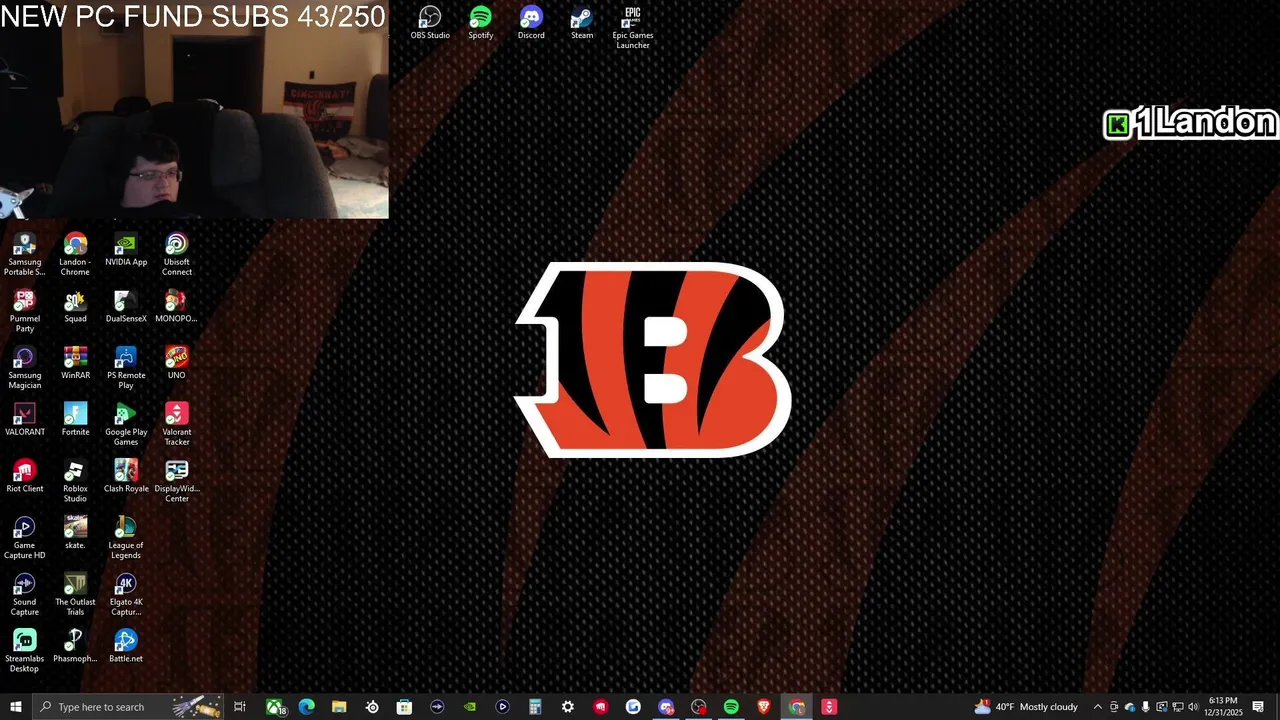The width and height of the screenshot is (1280, 720).
Task: Open Google Play Games desktop icon
Action: point(126,425)
